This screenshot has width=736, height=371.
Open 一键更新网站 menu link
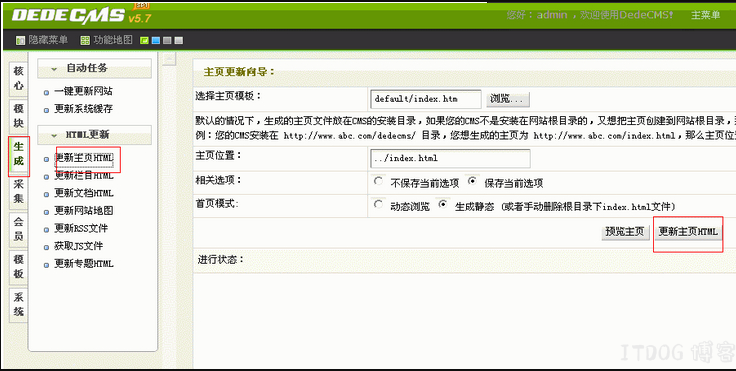(83, 91)
